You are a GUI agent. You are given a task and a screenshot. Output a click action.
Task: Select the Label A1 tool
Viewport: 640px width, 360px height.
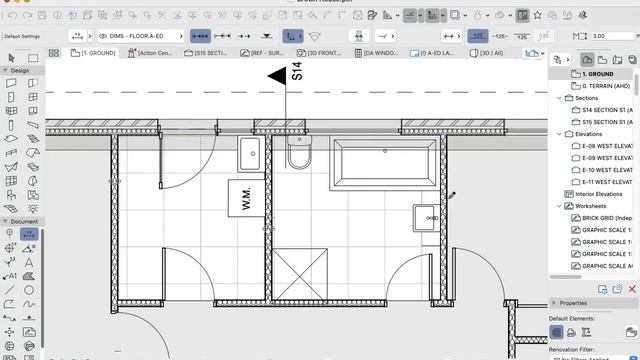pos(10,276)
